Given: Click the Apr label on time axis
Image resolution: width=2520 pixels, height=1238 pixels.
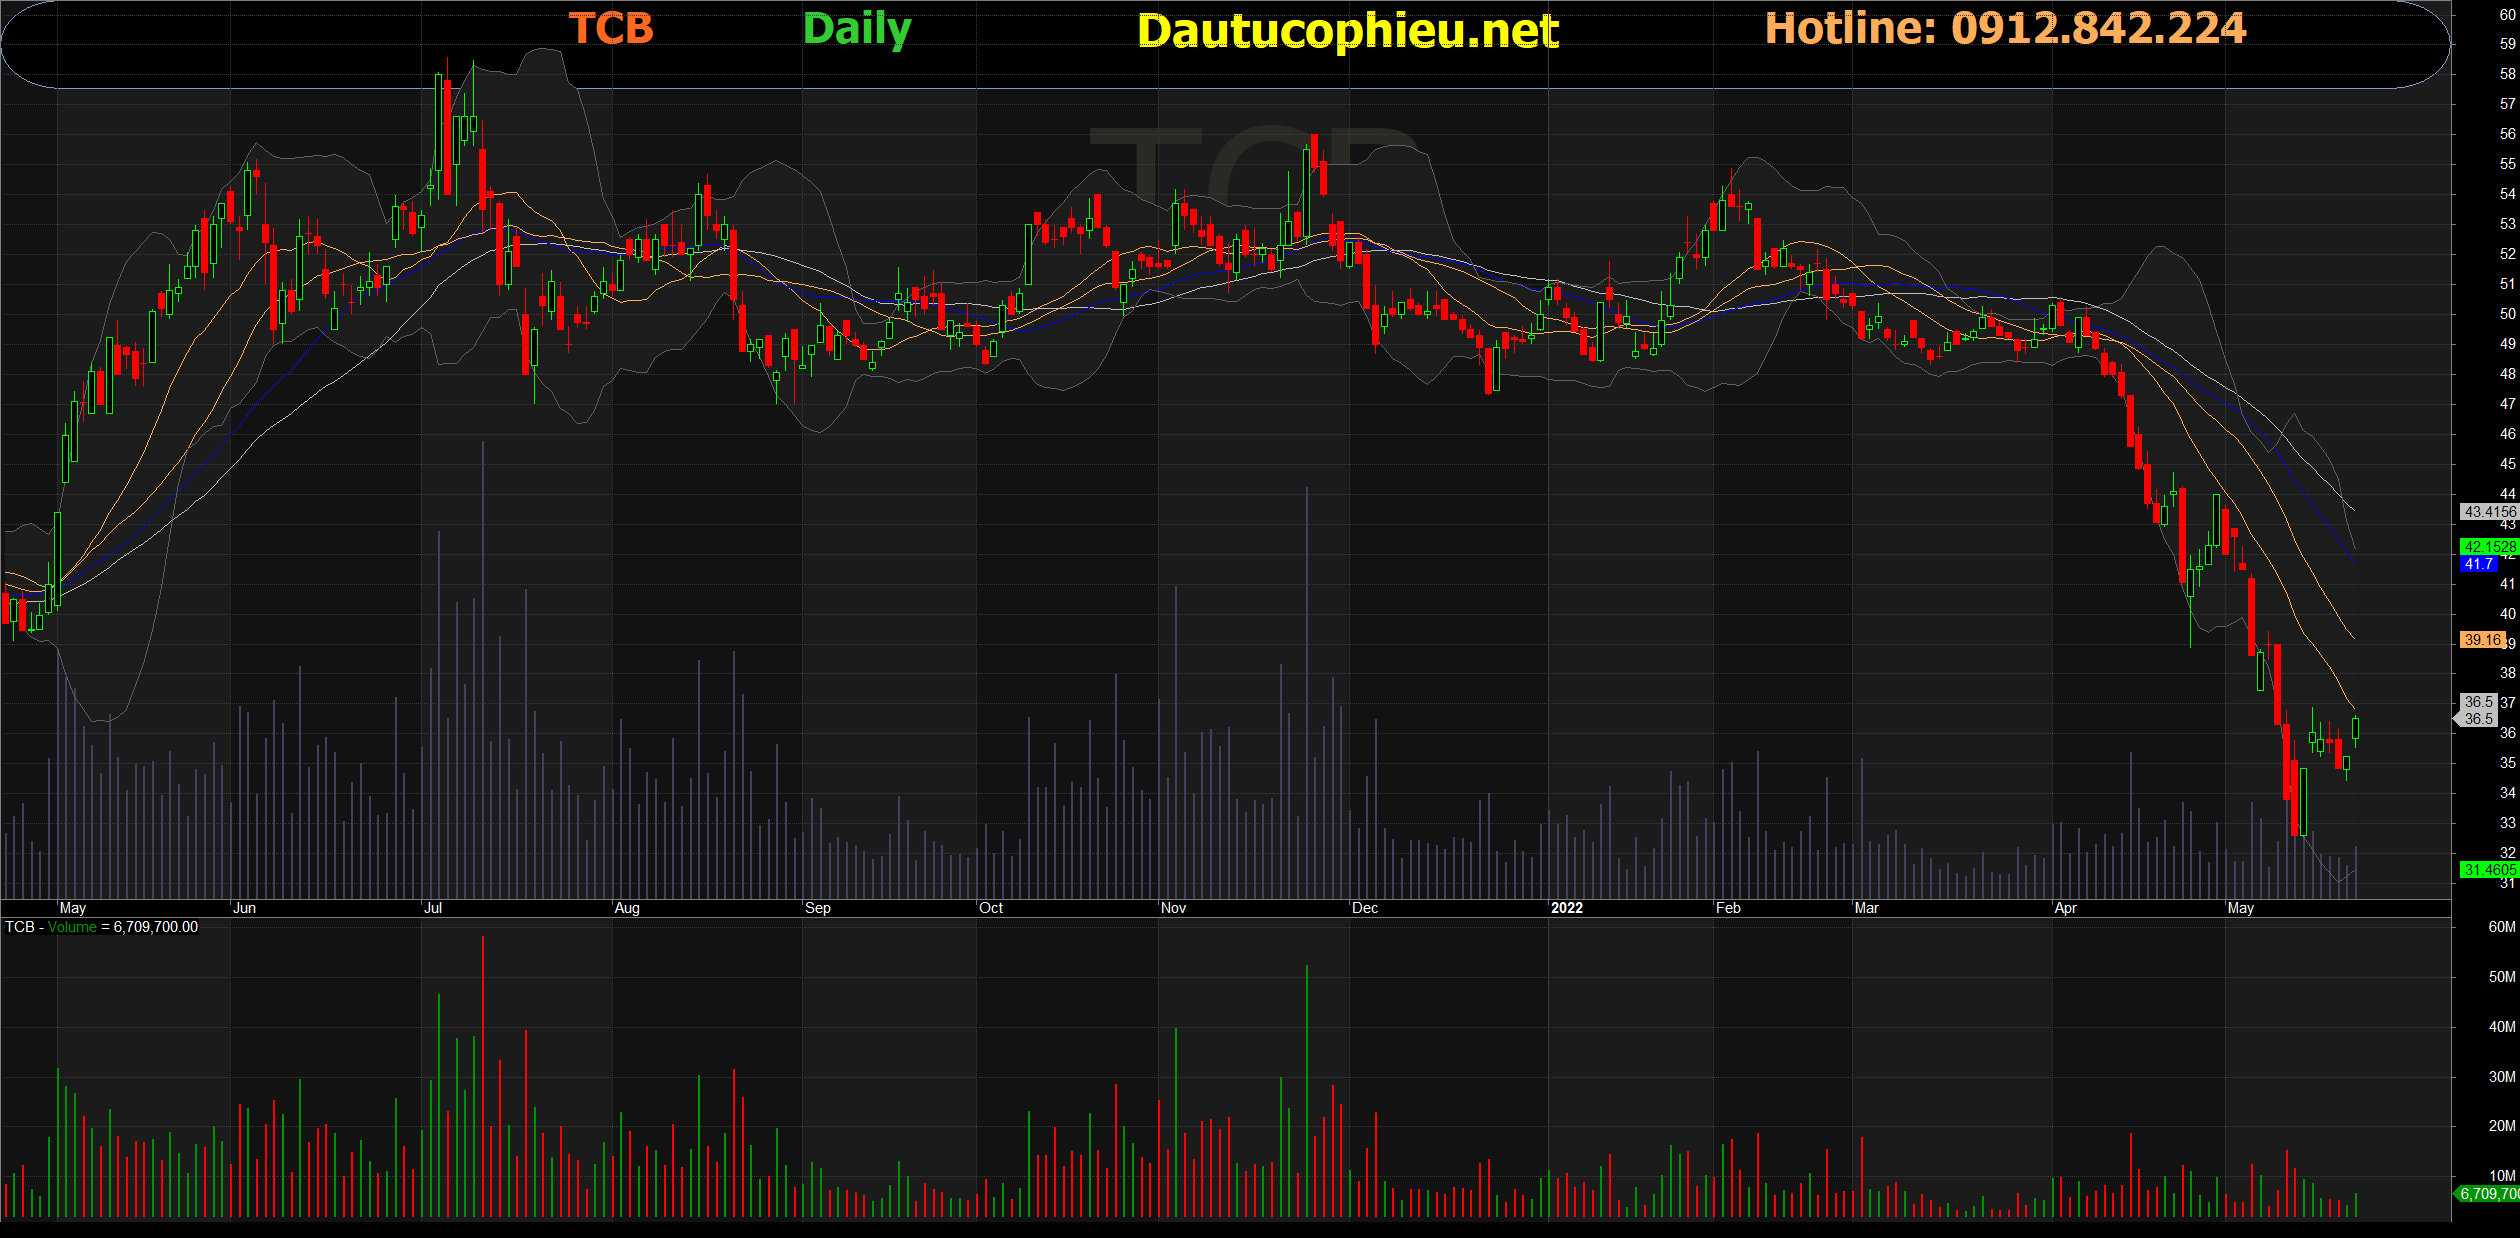Looking at the screenshot, I should [x=2065, y=908].
